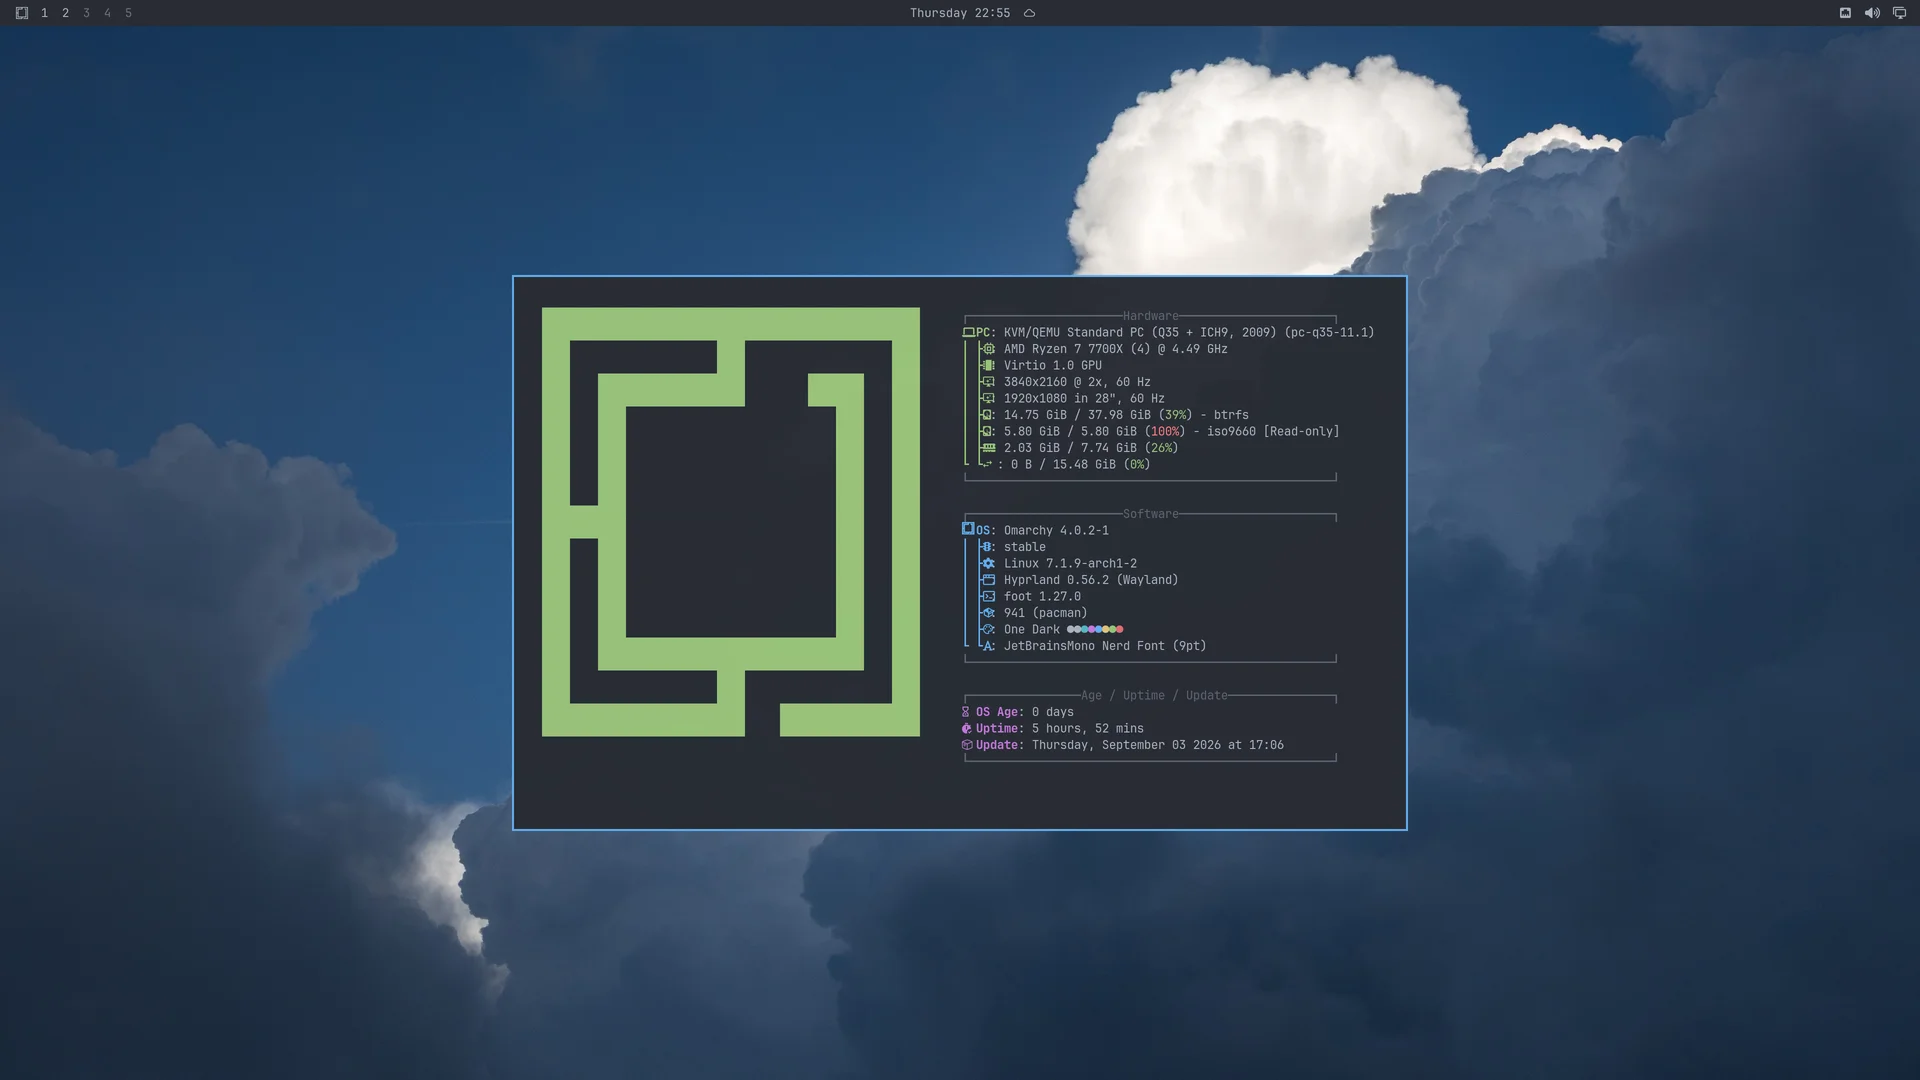The image size is (1920, 1080).
Task: Switch to workspace 2
Action: click(65, 13)
